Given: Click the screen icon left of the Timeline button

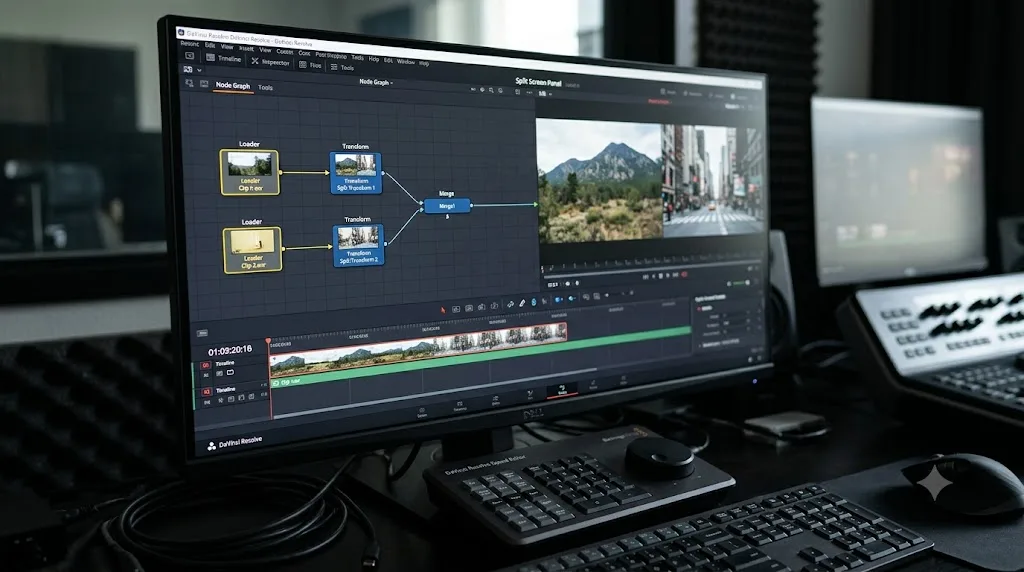Looking at the screenshot, I should click(x=189, y=56).
